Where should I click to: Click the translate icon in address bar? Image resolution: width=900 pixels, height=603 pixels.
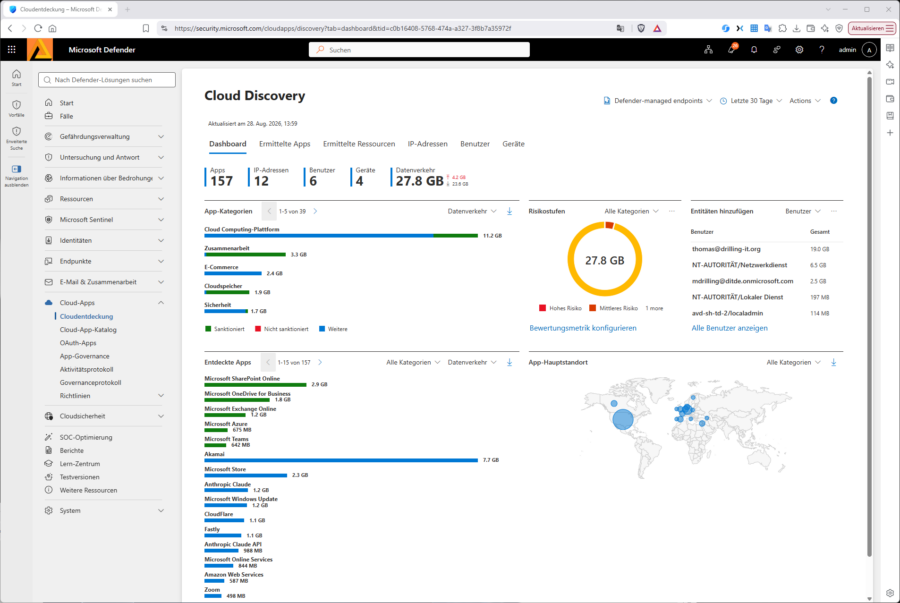(620, 28)
